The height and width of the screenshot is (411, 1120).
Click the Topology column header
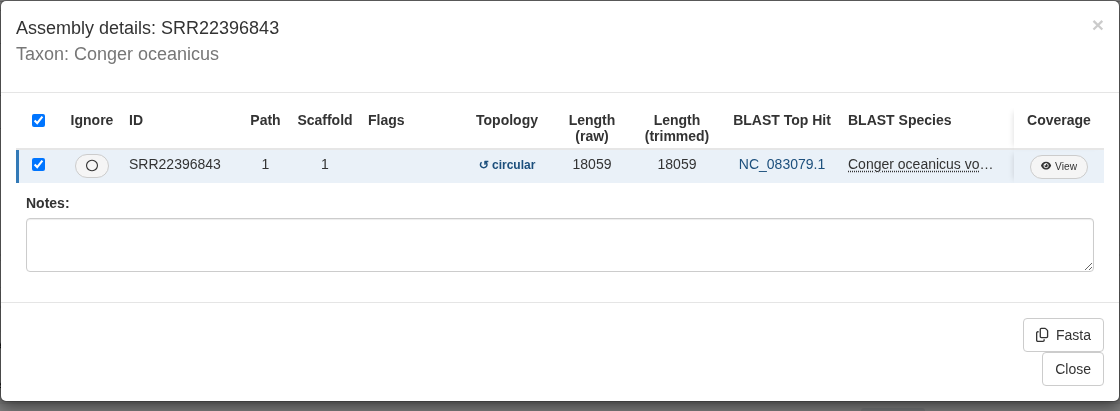coord(506,120)
